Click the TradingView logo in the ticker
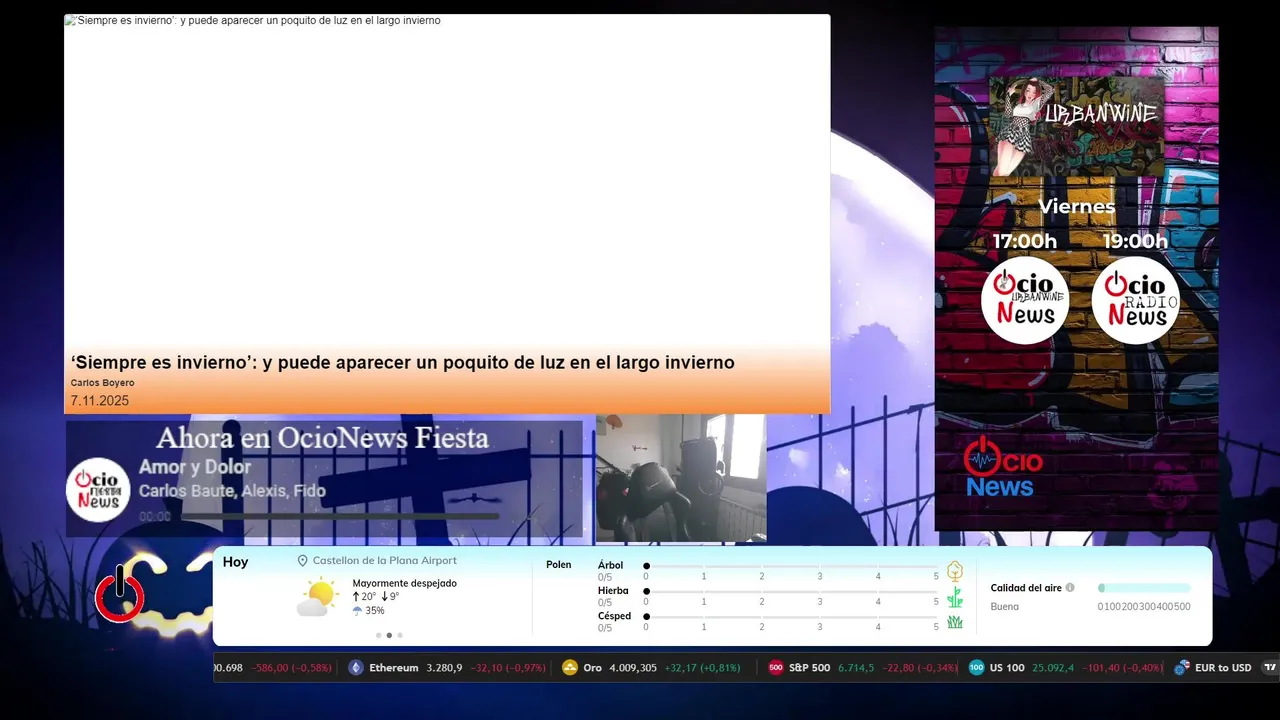Screen dimensions: 1280x720 point(1270,668)
